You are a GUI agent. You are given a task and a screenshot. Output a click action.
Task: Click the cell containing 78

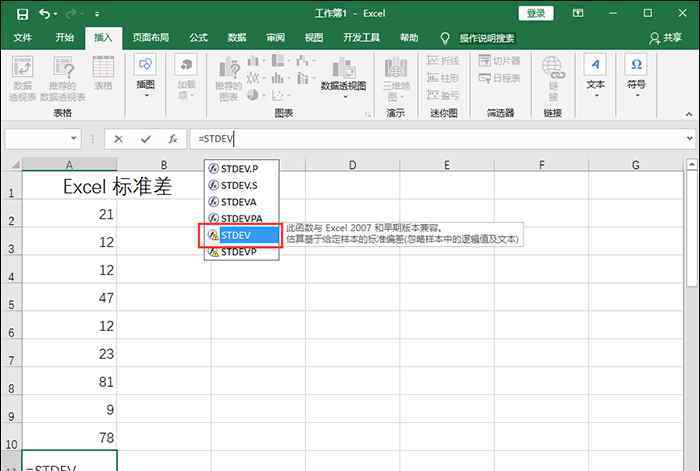point(69,437)
